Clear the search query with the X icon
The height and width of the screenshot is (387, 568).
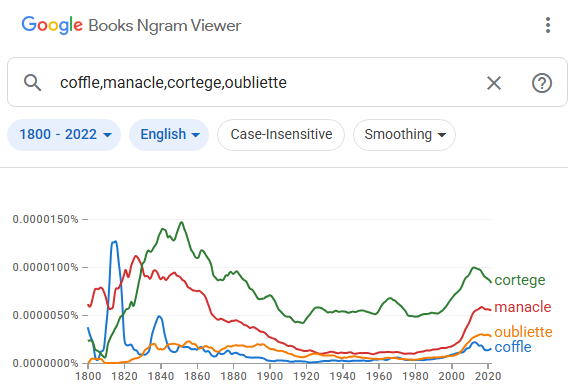pyautogui.click(x=494, y=83)
